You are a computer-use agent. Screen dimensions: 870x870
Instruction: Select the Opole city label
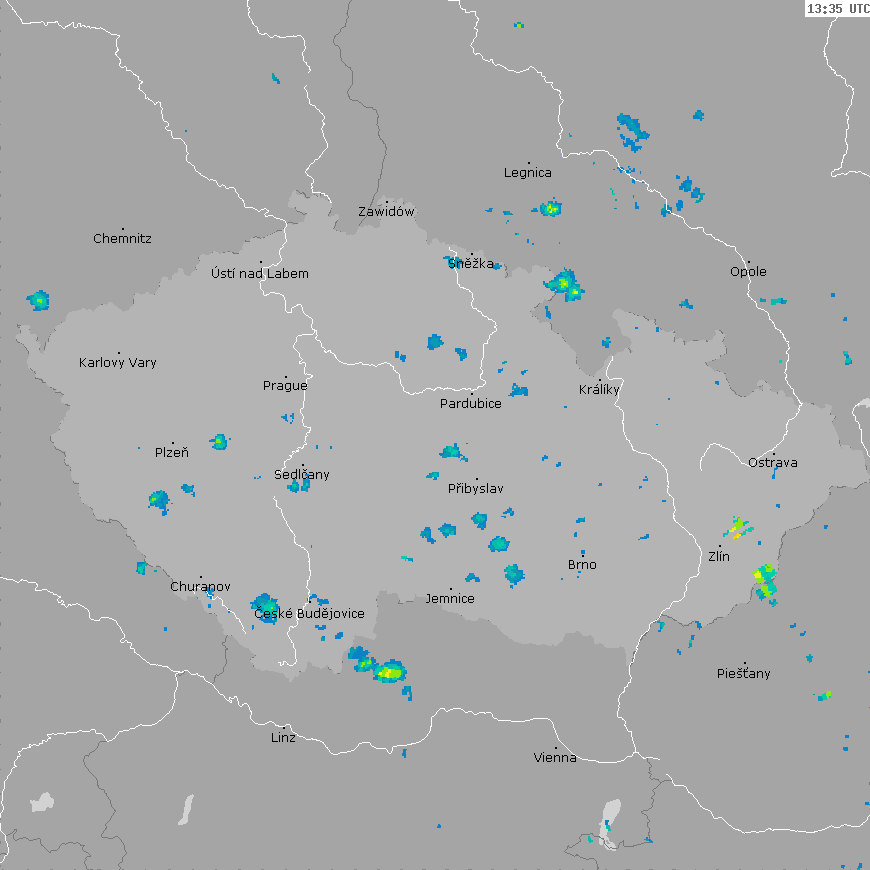(748, 272)
